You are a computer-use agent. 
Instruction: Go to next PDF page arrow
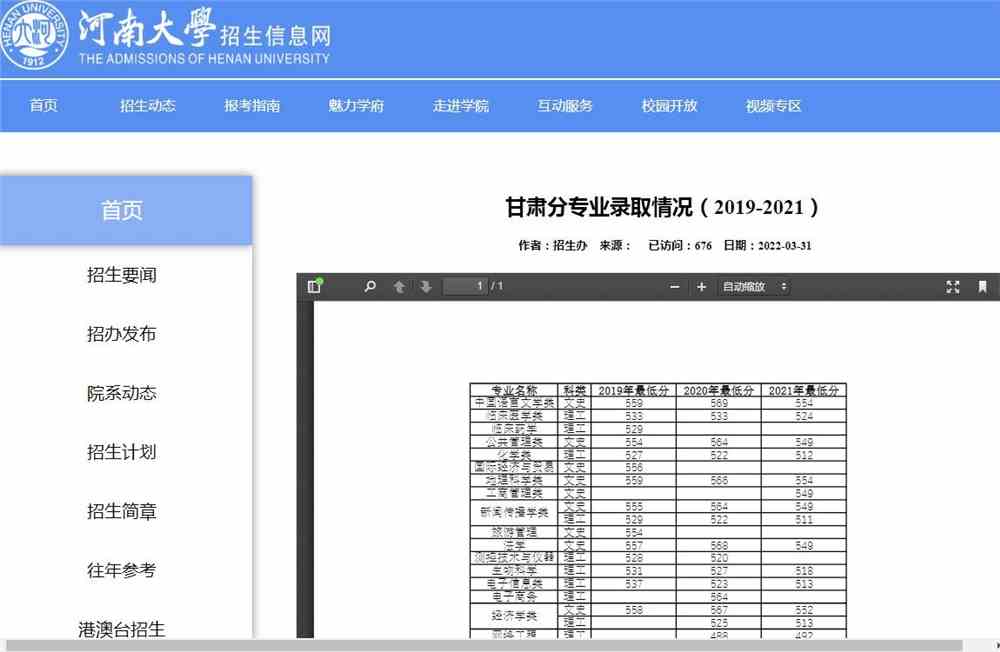[x=426, y=287]
